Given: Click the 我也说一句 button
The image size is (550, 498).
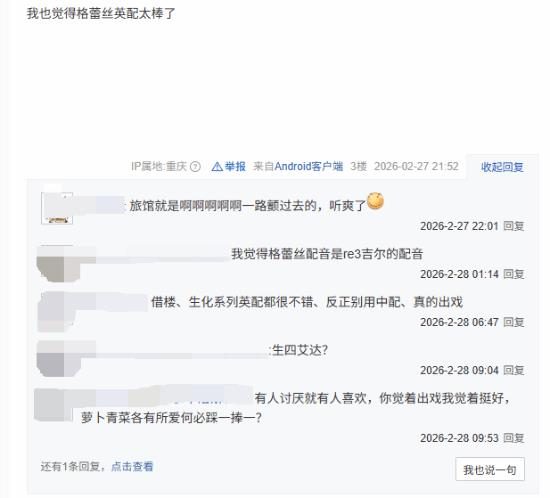Looking at the screenshot, I should (490, 469).
